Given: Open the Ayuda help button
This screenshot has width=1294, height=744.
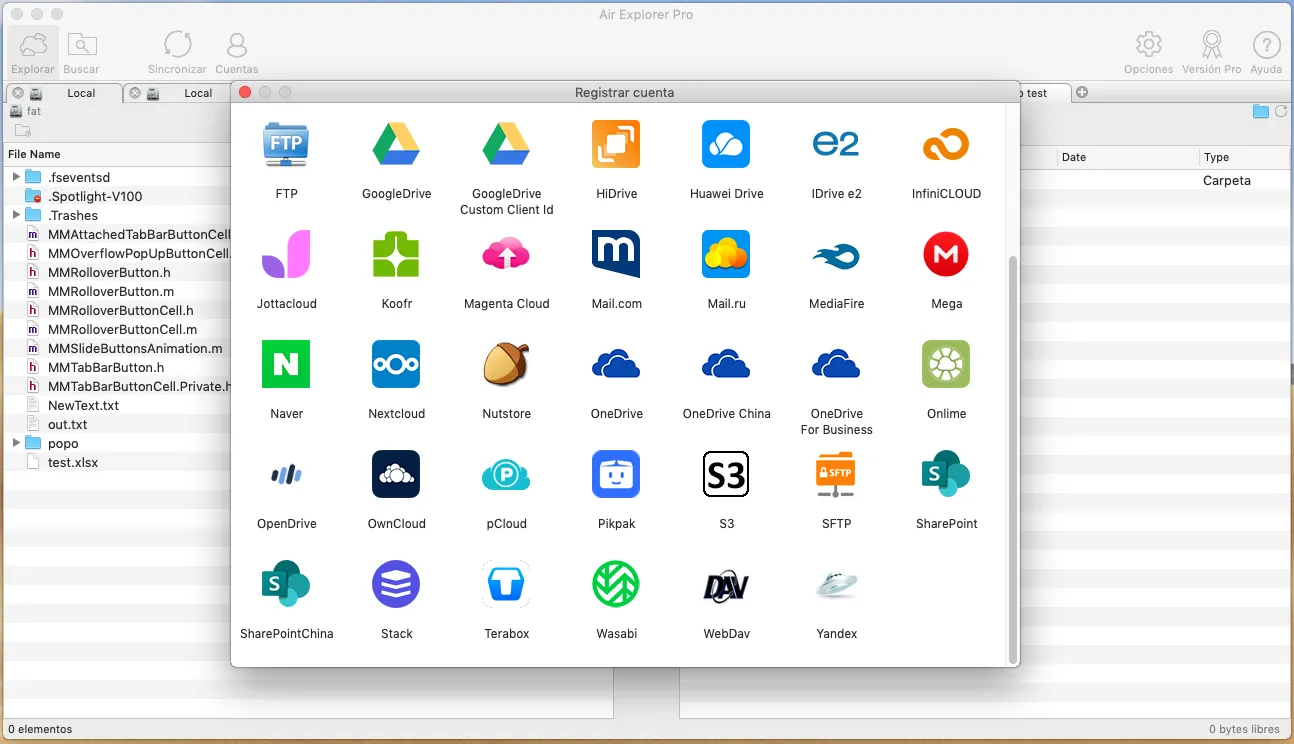Looking at the screenshot, I should (1266, 52).
